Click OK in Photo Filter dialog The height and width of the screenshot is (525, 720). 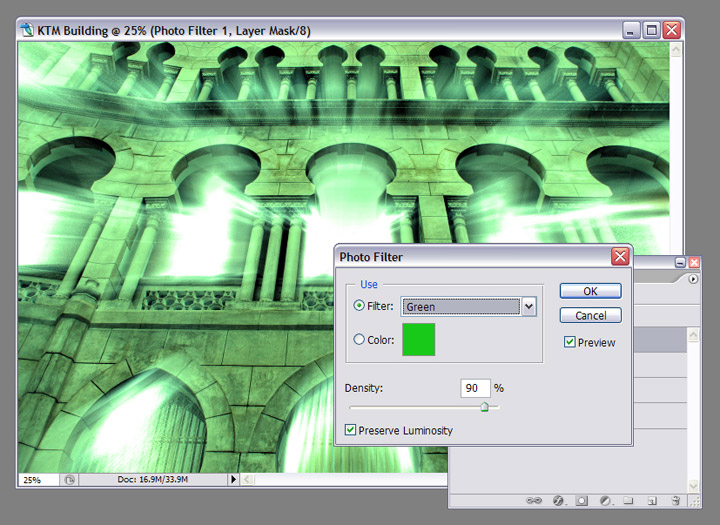coord(590,291)
